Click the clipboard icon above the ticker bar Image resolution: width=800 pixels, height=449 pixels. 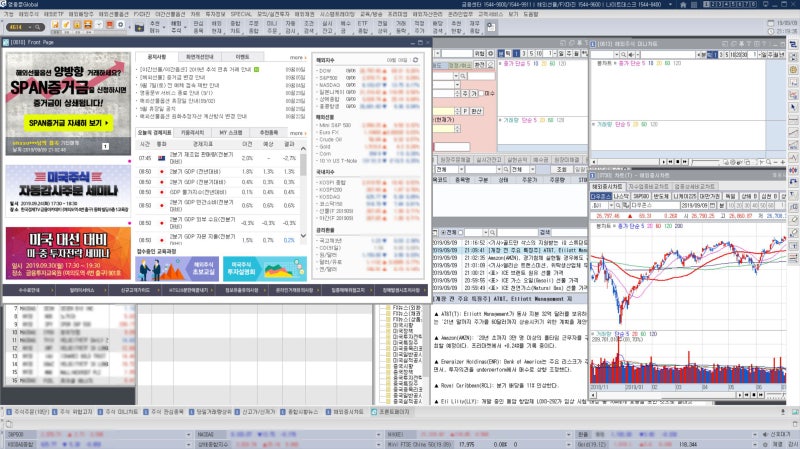[9, 424]
